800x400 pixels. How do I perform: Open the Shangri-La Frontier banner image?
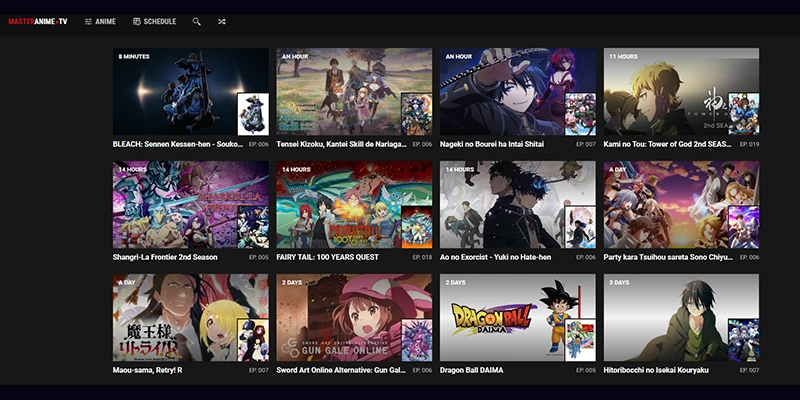(x=191, y=205)
